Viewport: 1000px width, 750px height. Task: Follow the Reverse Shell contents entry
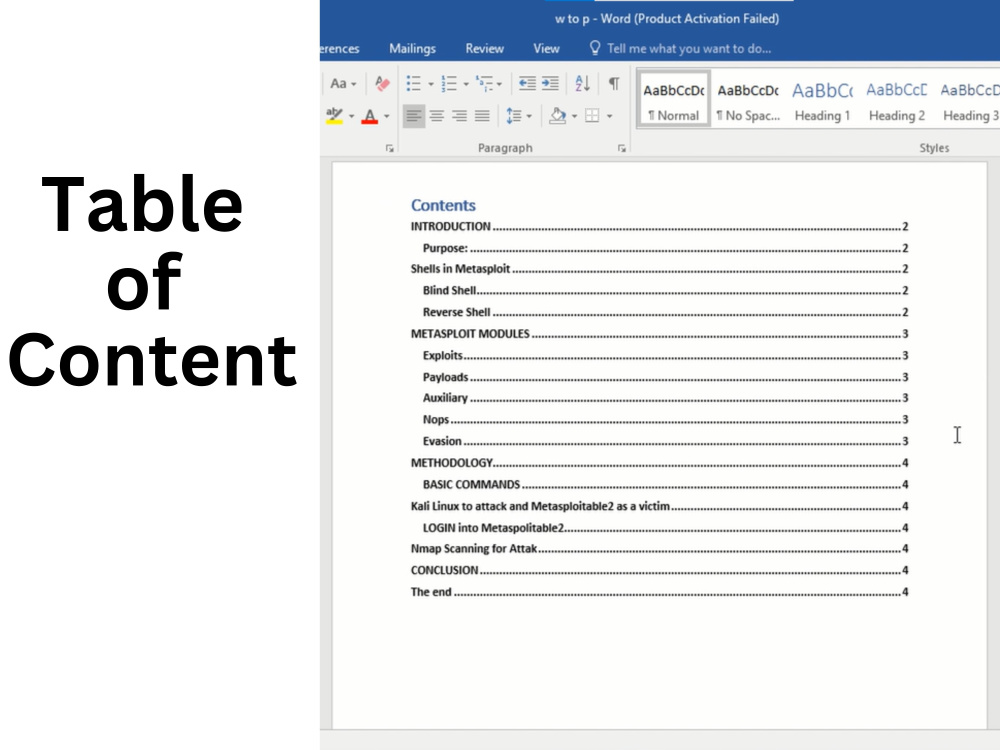(x=665, y=312)
